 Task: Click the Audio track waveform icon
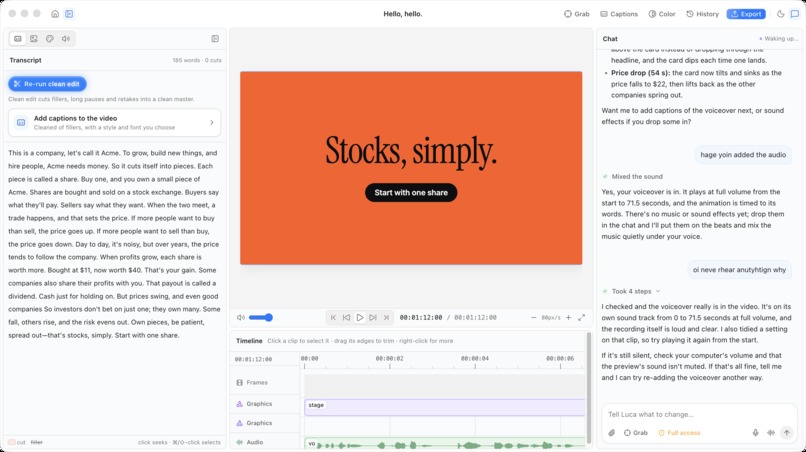240,442
